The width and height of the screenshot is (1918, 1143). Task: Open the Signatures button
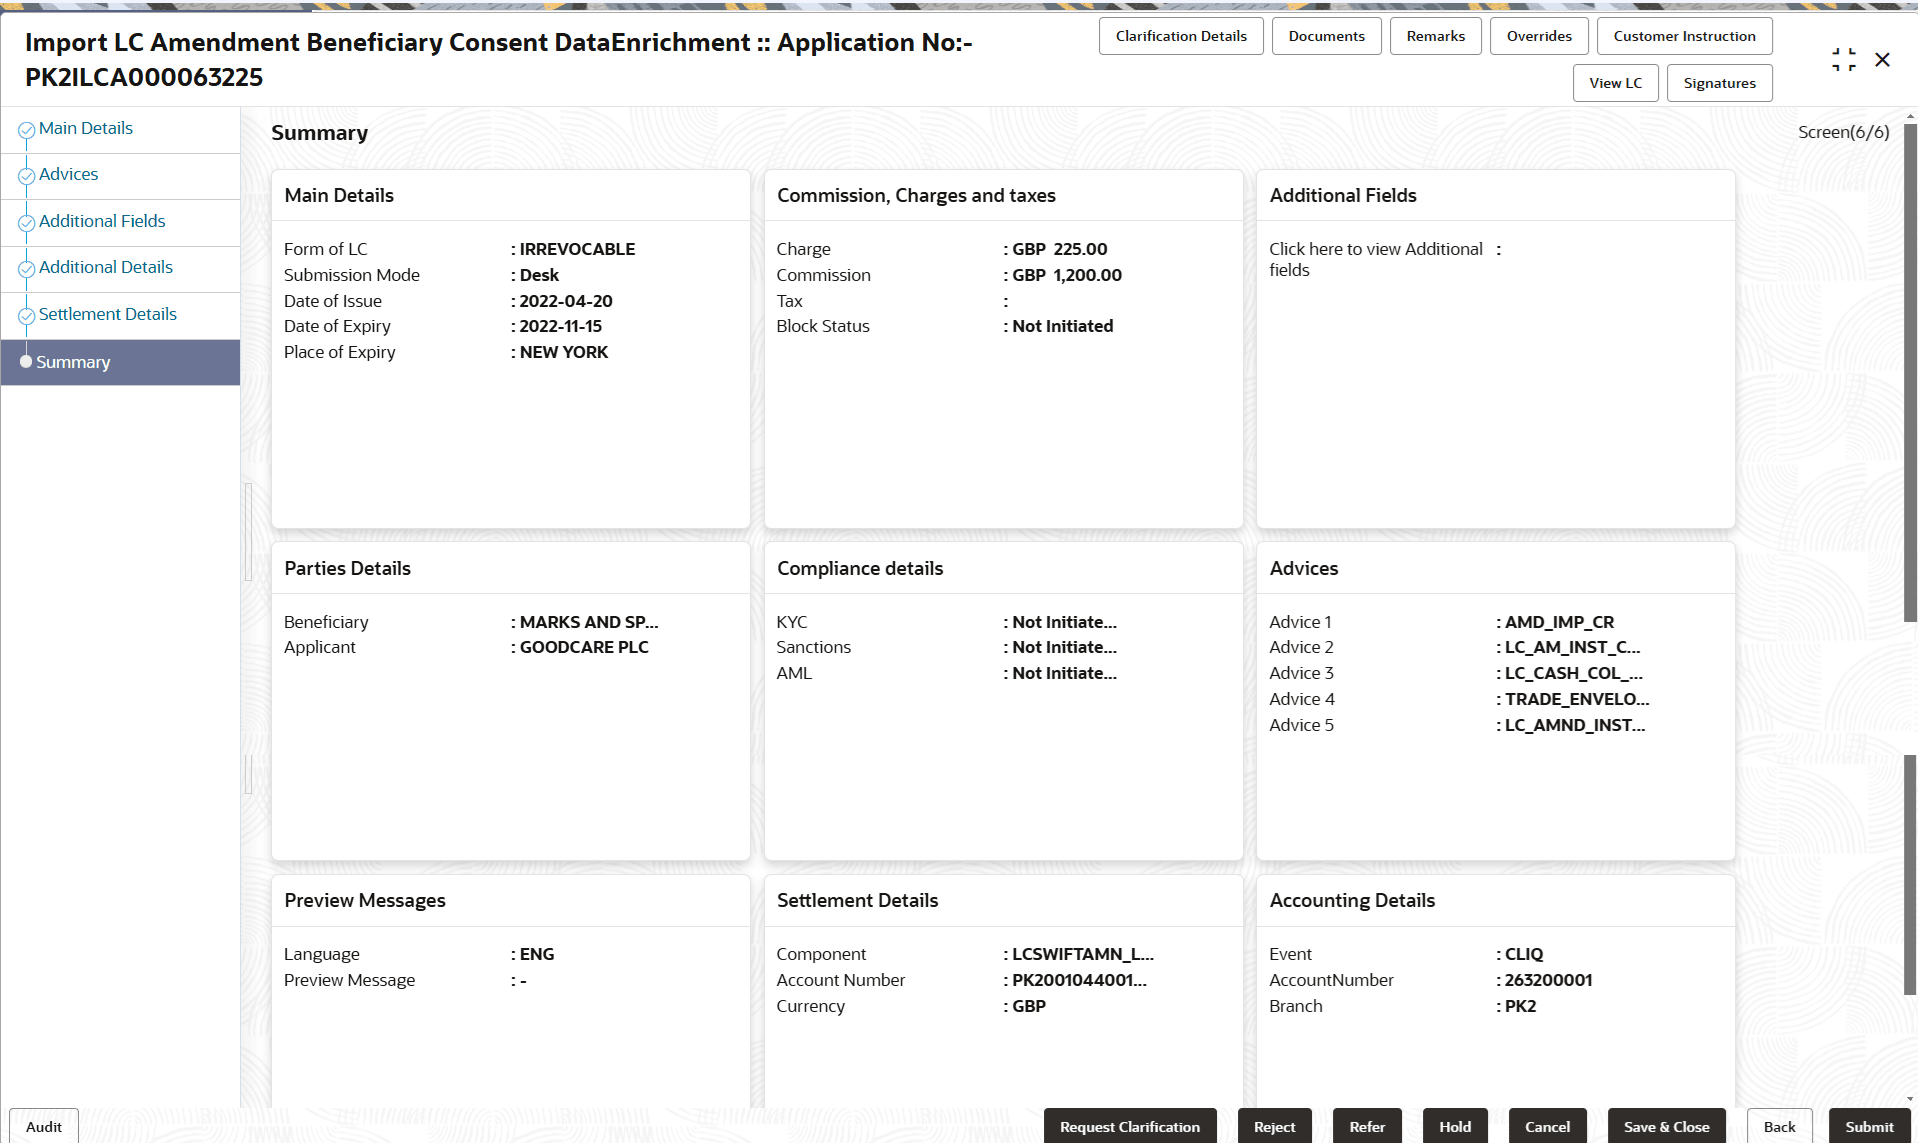pyautogui.click(x=1719, y=83)
